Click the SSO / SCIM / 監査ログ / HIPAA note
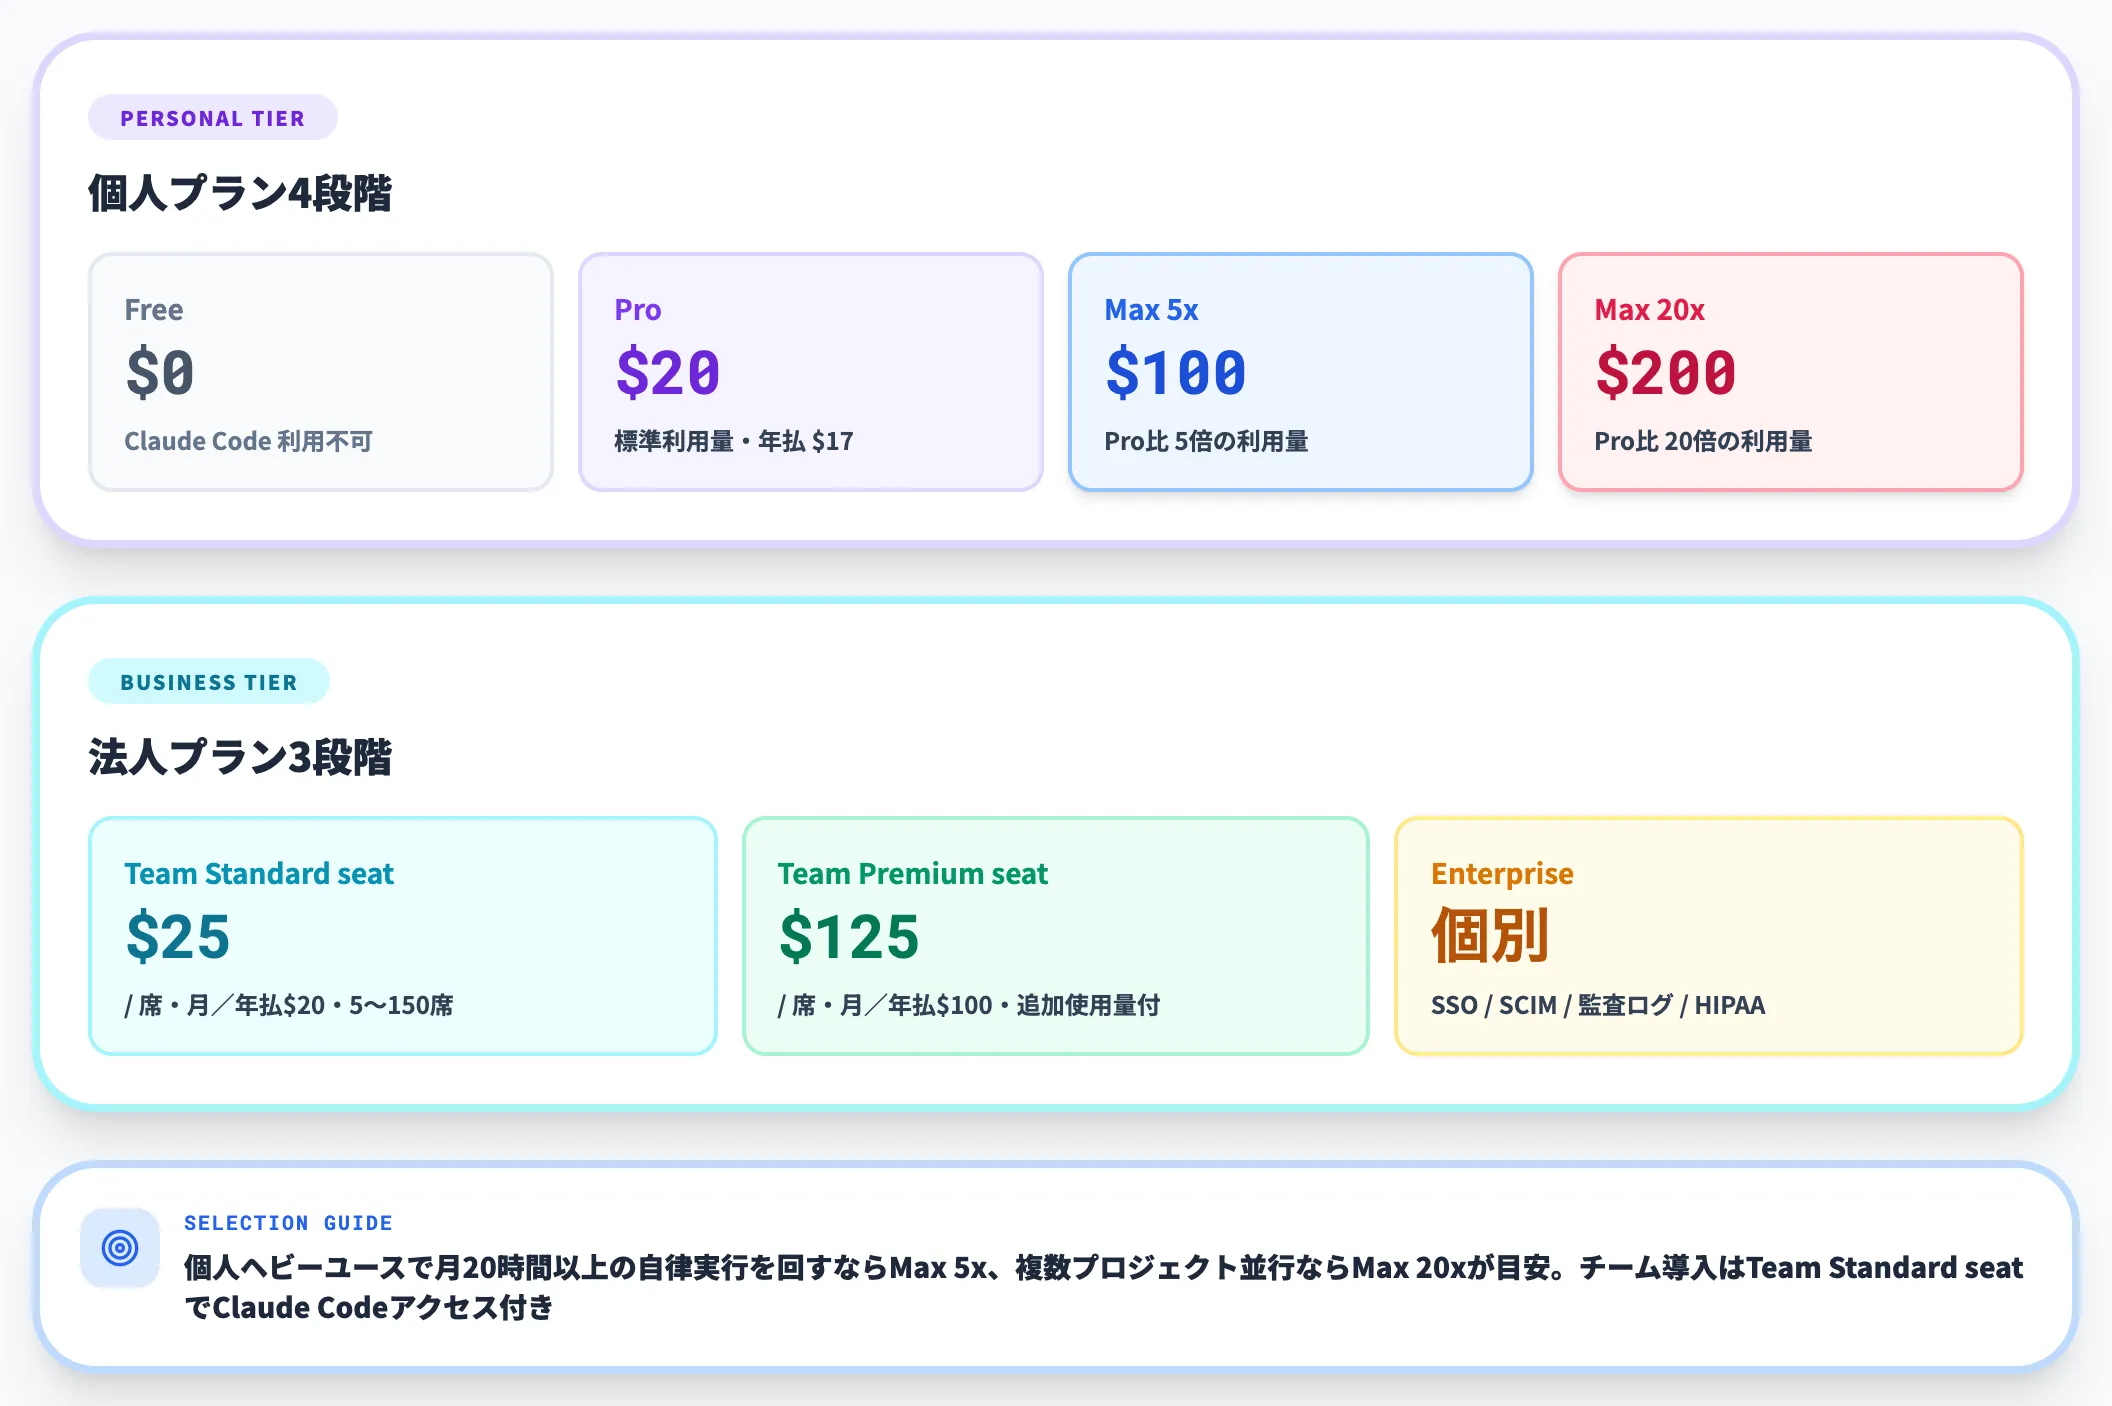The image size is (2112, 1406). click(x=1598, y=1005)
